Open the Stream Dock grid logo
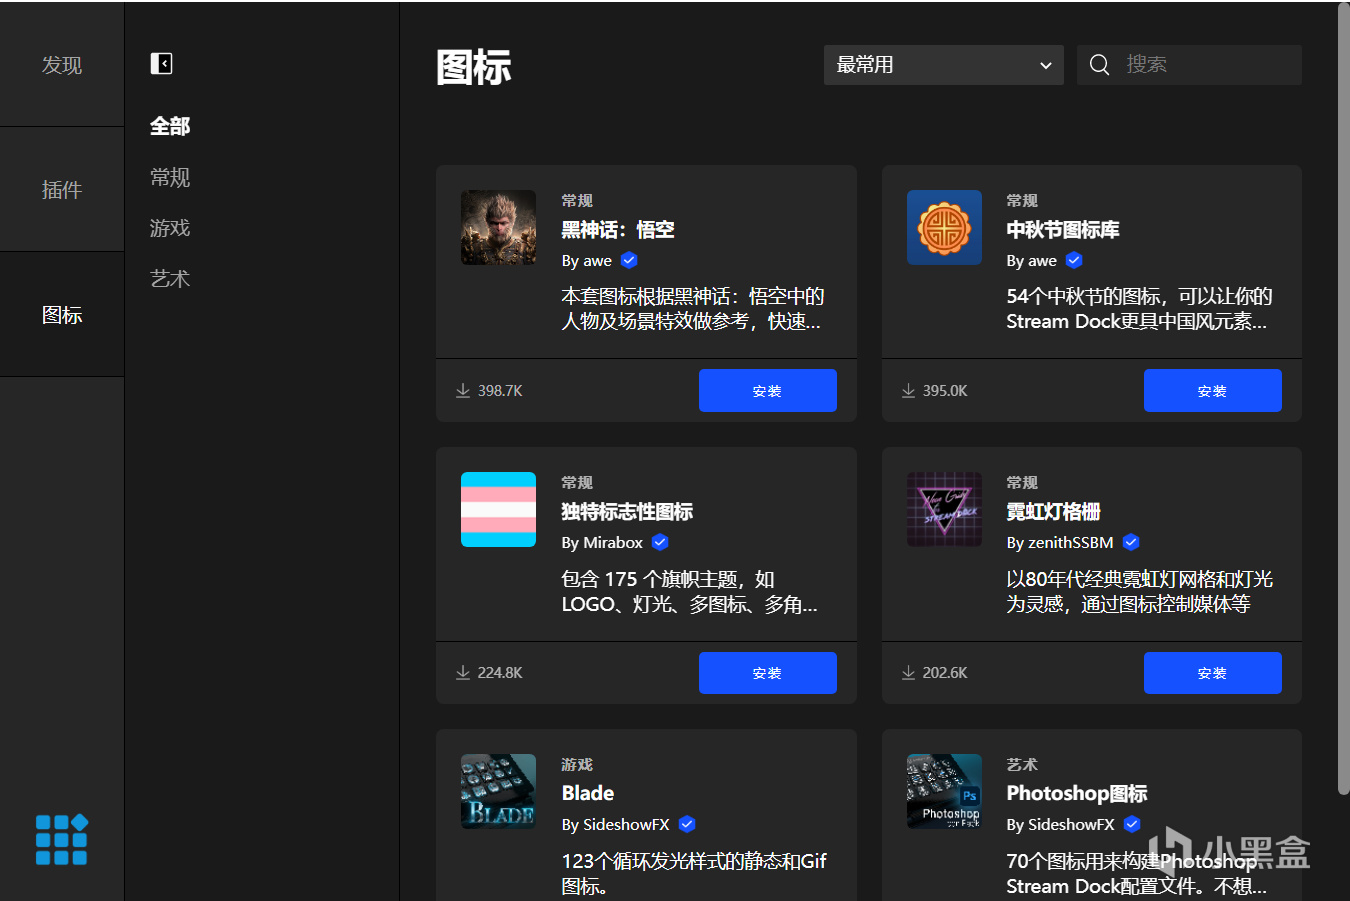This screenshot has height=901, width=1350. (x=62, y=839)
